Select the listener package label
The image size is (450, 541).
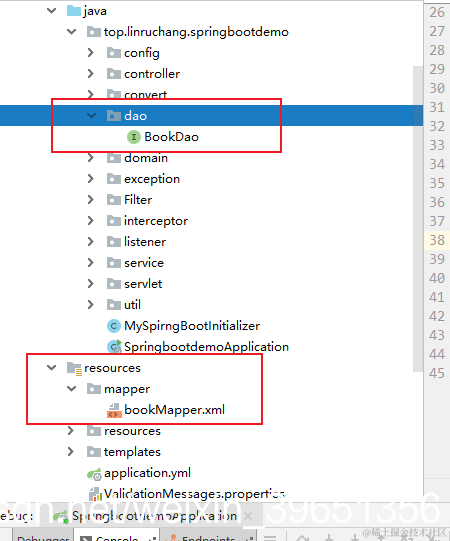click(x=145, y=242)
